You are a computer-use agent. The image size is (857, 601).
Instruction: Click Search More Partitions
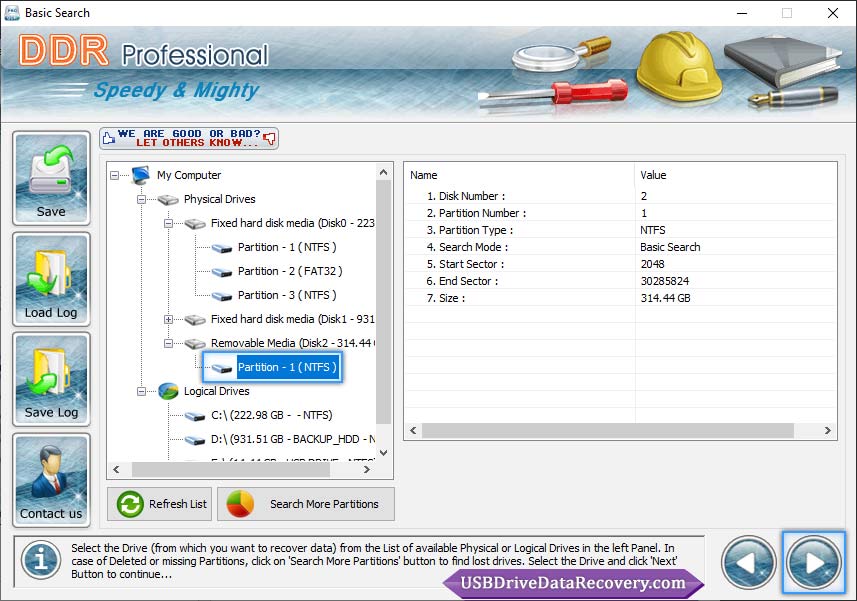pos(306,504)
